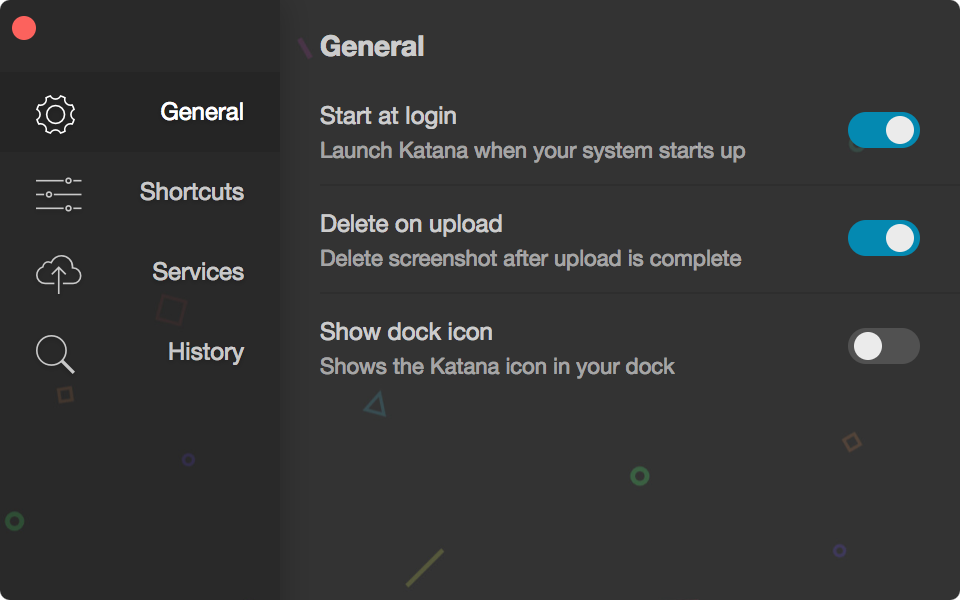
Task: Click "Shows the Katana icon in your dock" text
Action: click(x=497, y=367)
